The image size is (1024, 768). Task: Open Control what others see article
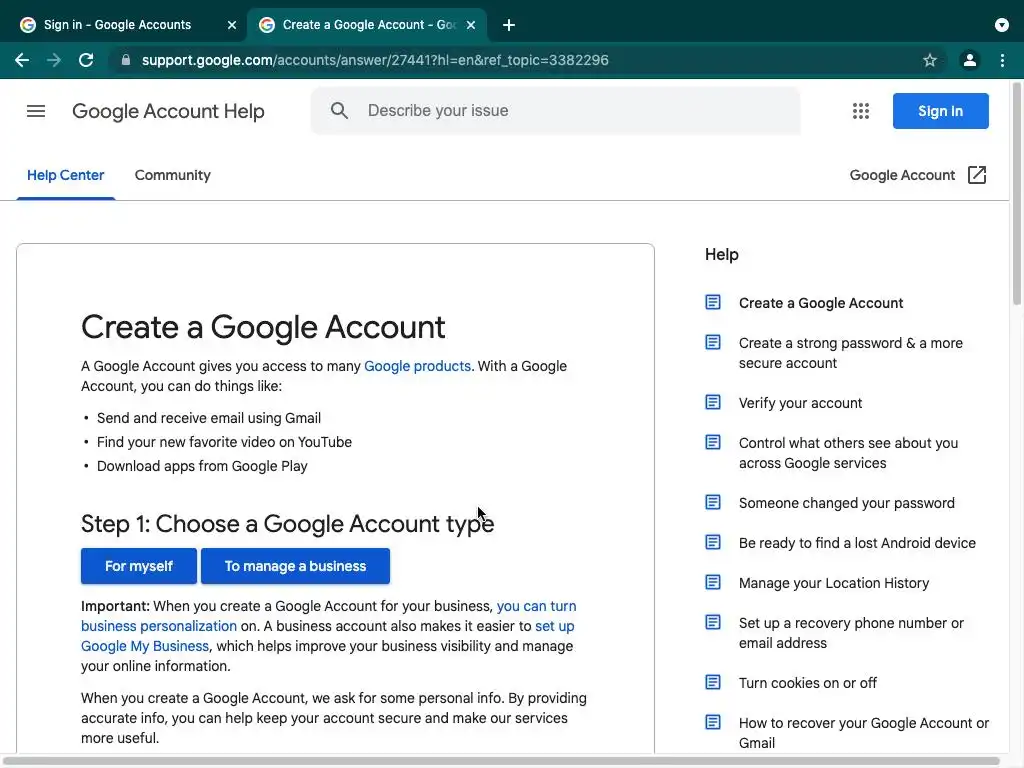click(848, 453)
